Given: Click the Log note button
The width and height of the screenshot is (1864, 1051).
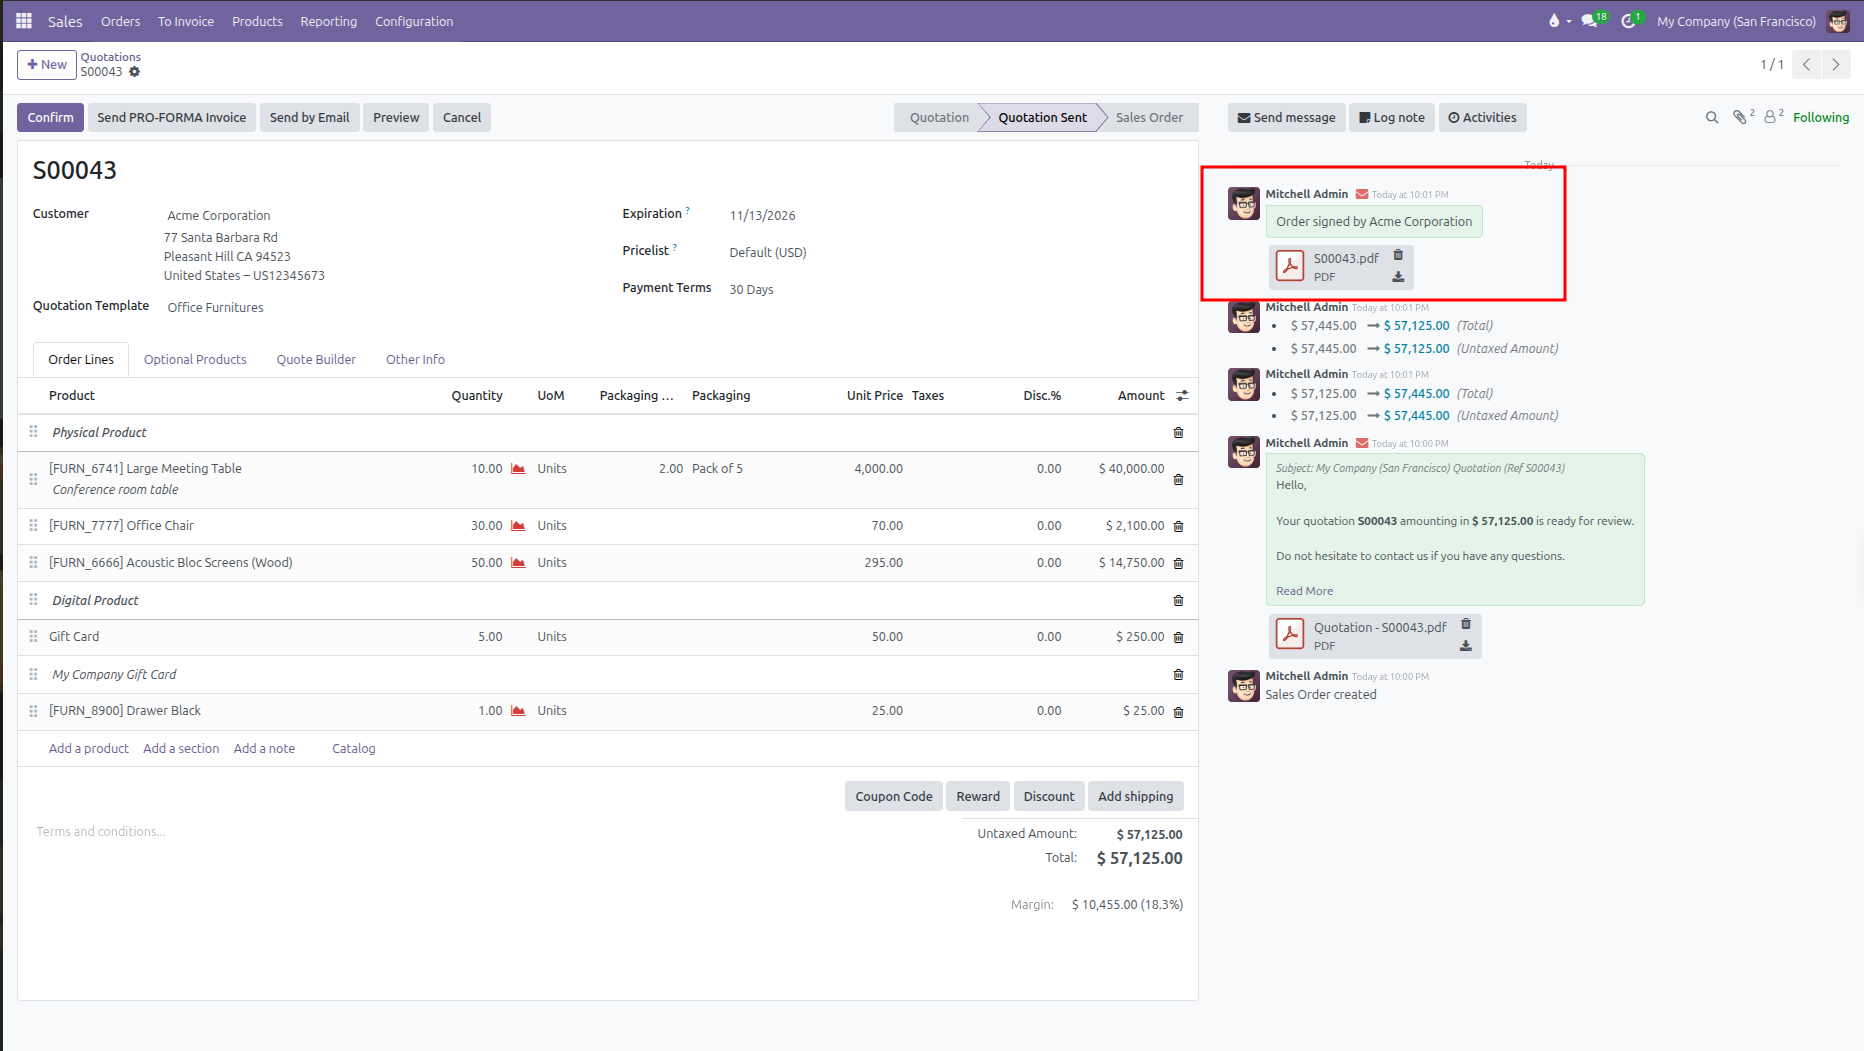Looking at the screenshot, I should (x=1392, y=118).
